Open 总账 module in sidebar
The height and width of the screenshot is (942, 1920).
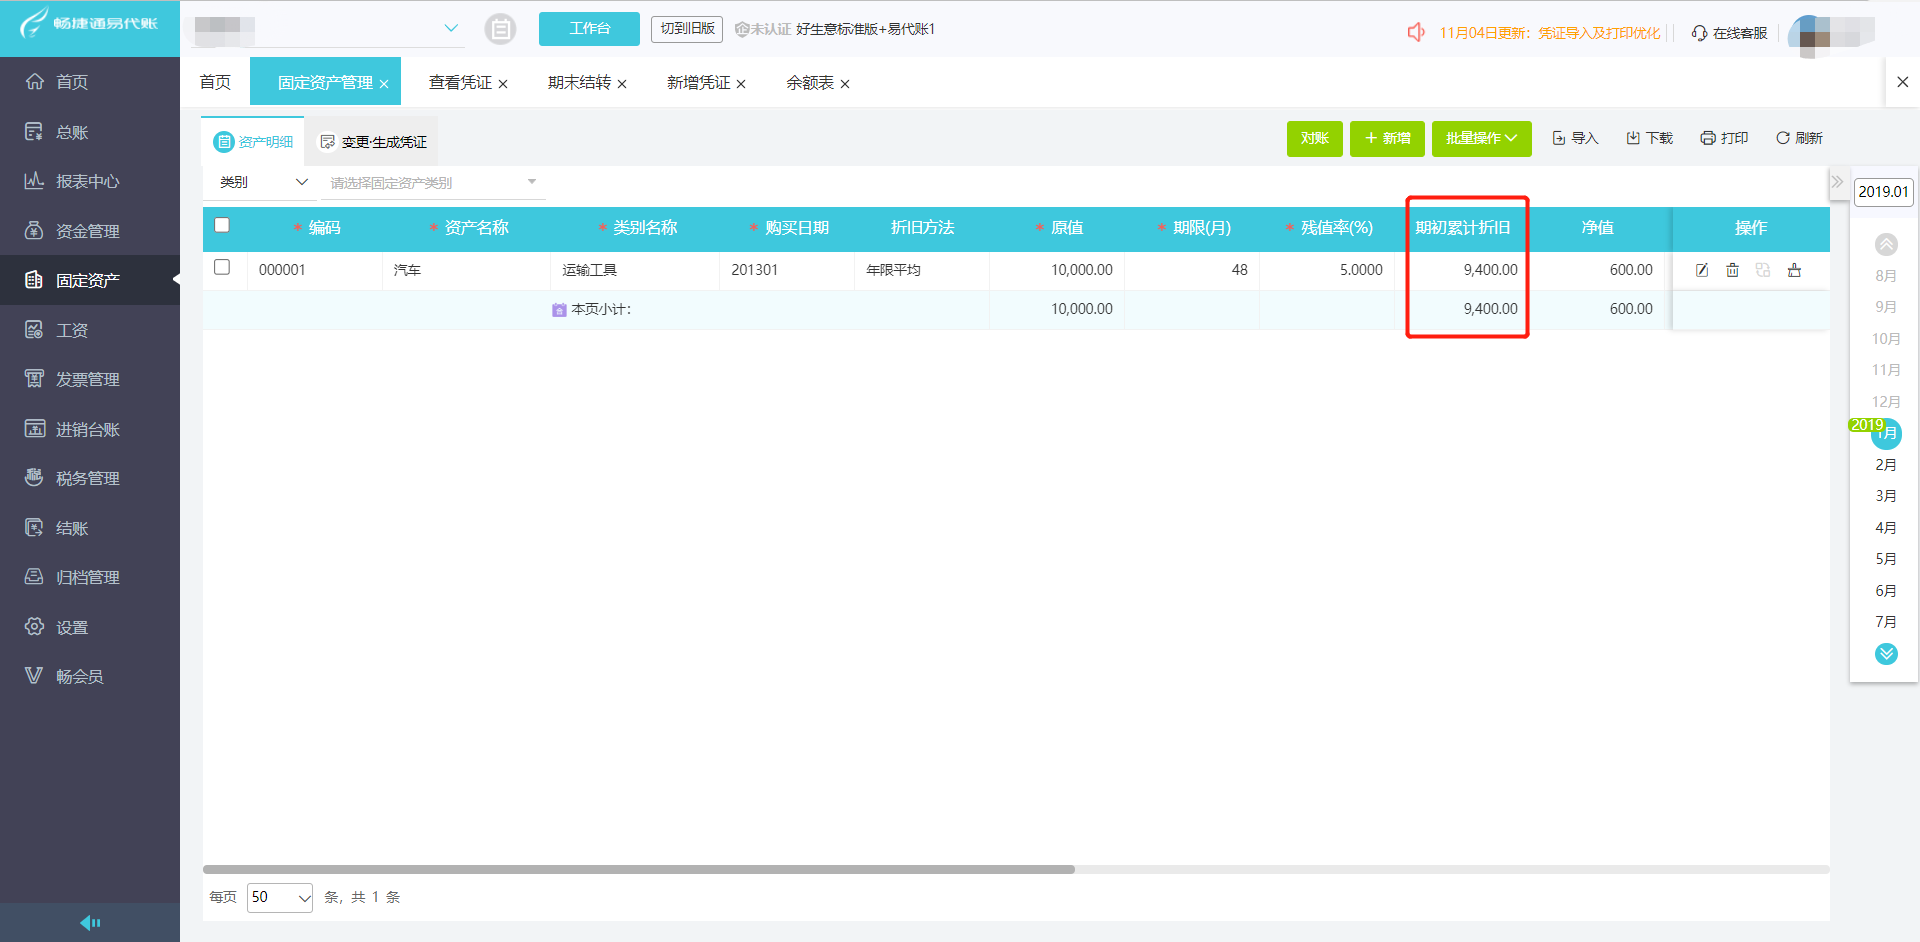(x=89, y=132)
